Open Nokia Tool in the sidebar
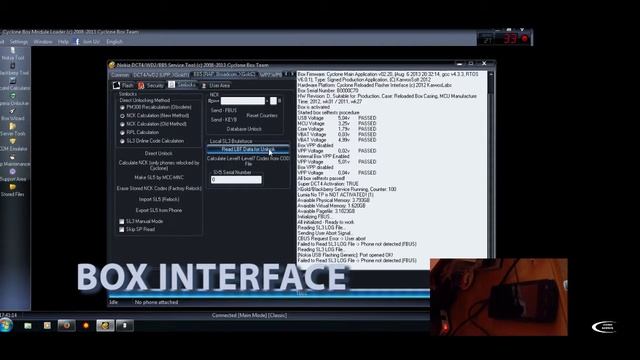This screenshot has width=640, height=360. point(13,53)
